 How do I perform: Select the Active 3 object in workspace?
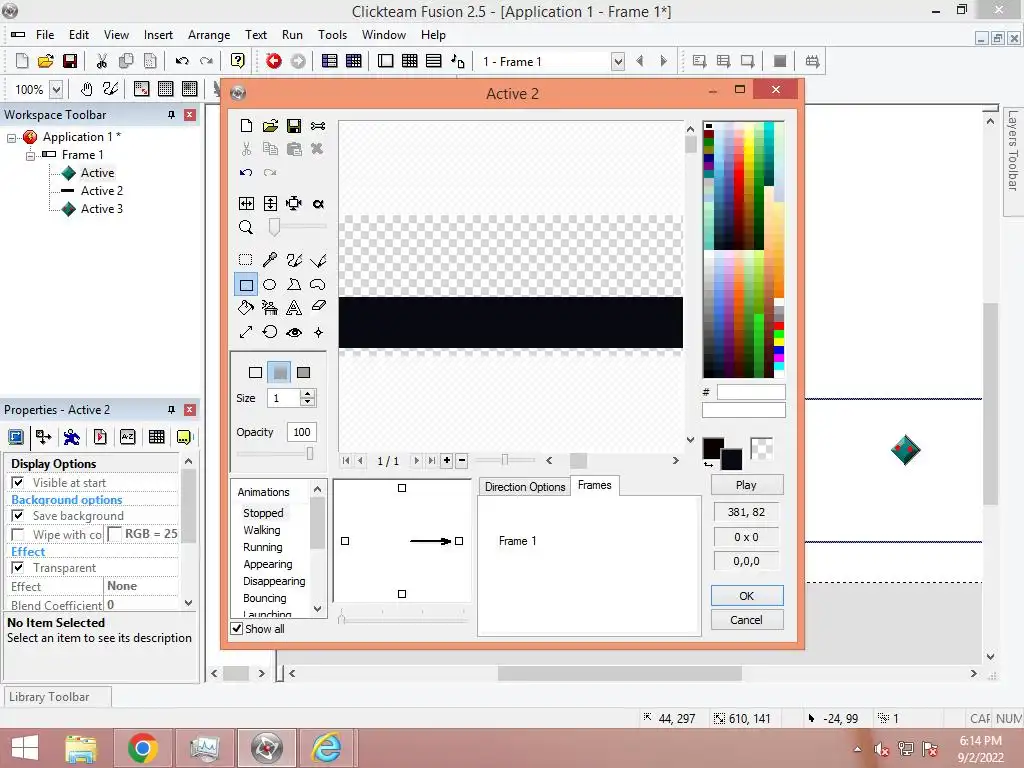(101, 209)
